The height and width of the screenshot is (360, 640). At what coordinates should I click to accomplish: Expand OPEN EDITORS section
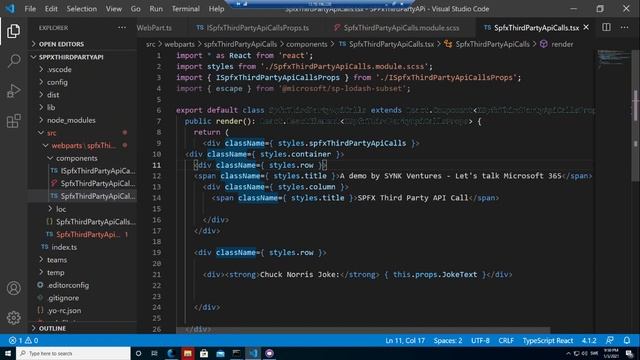point(61,44)
